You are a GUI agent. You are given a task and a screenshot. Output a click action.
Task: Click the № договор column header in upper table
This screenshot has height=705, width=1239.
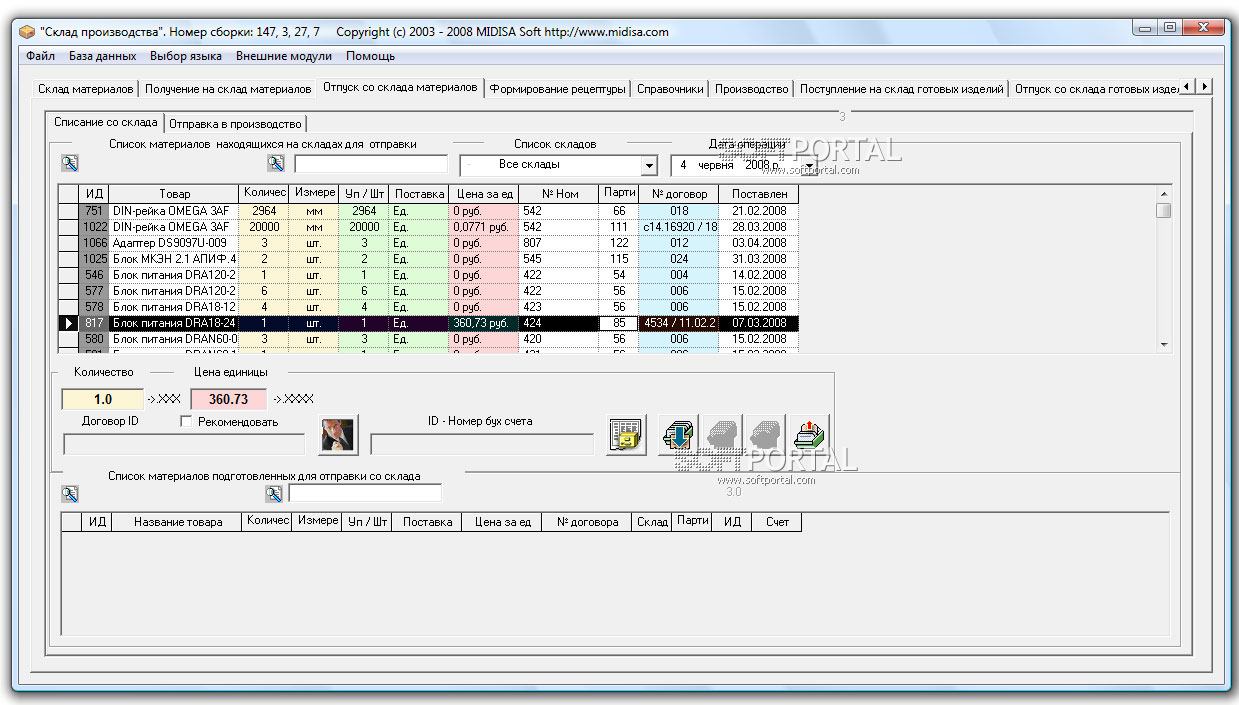[x=678, y=194]
